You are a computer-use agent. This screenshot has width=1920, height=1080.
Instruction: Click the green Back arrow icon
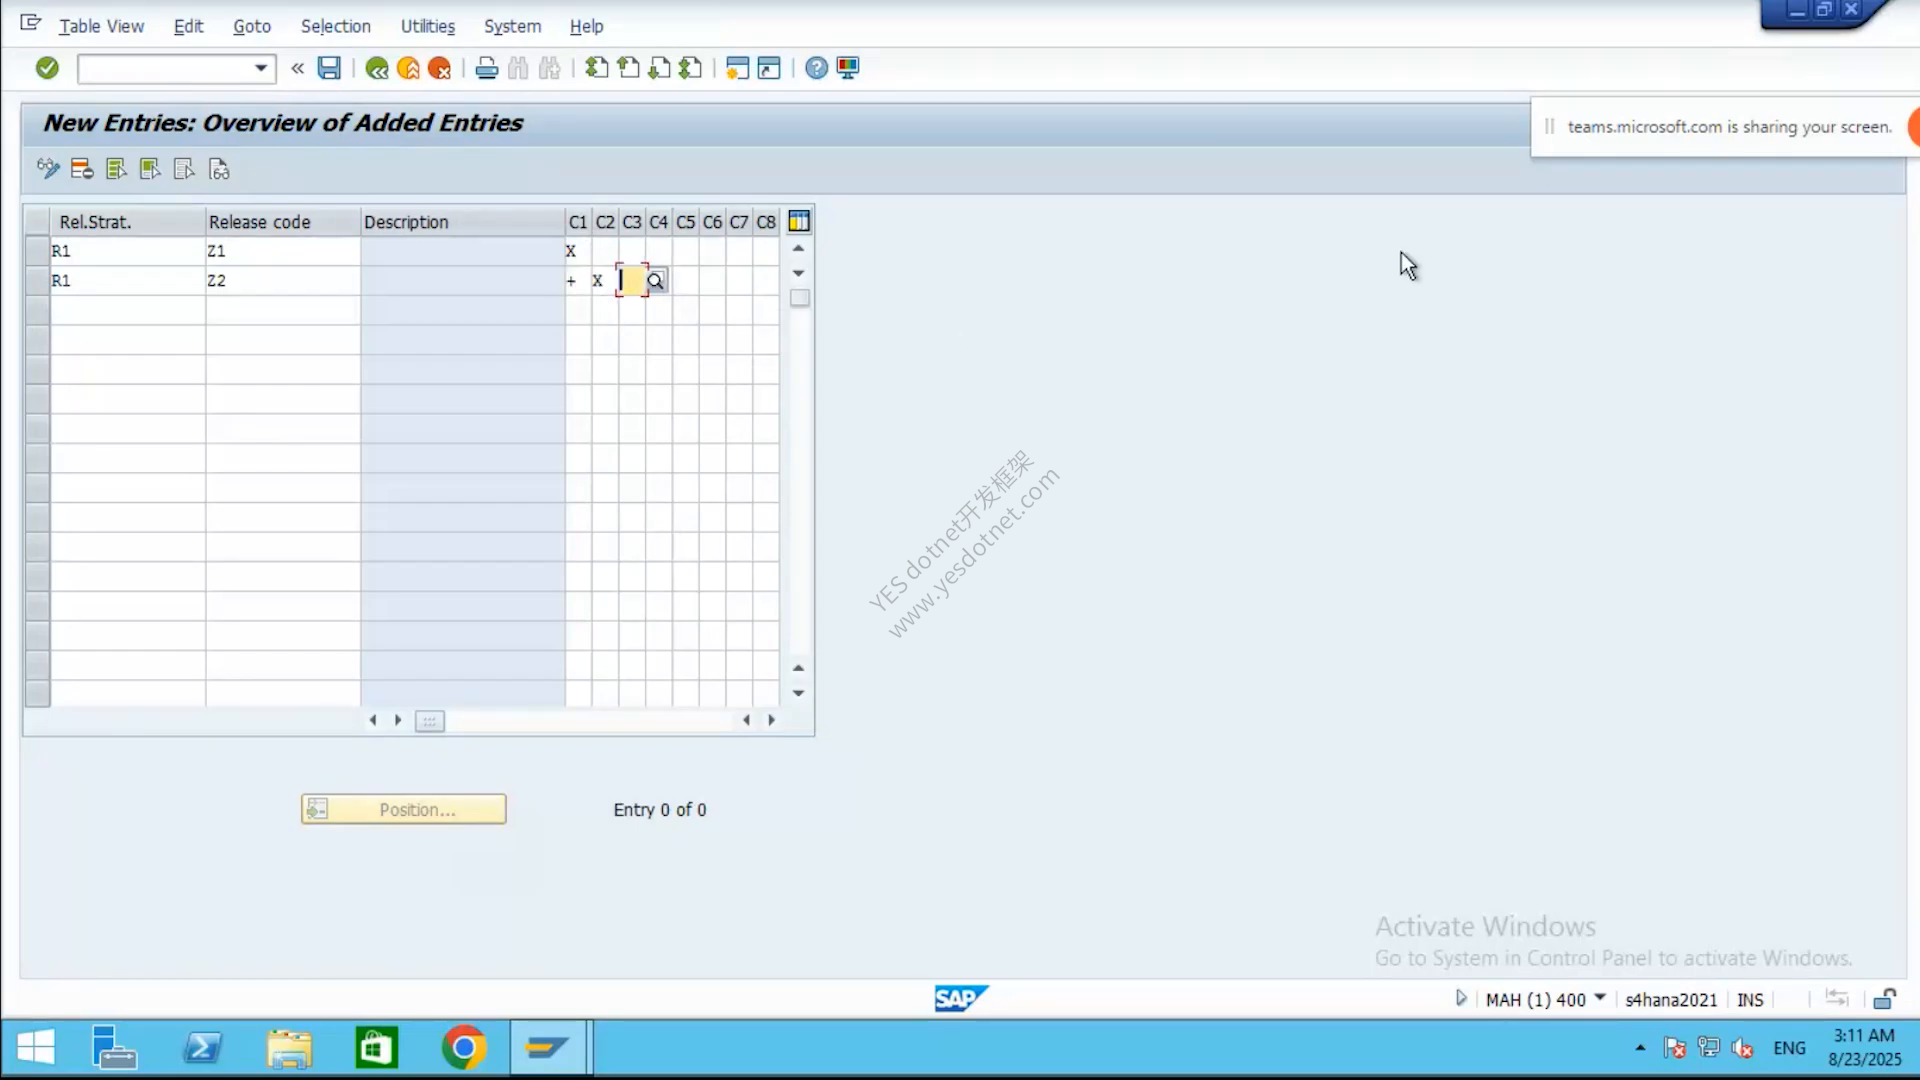tap(377, 68)
